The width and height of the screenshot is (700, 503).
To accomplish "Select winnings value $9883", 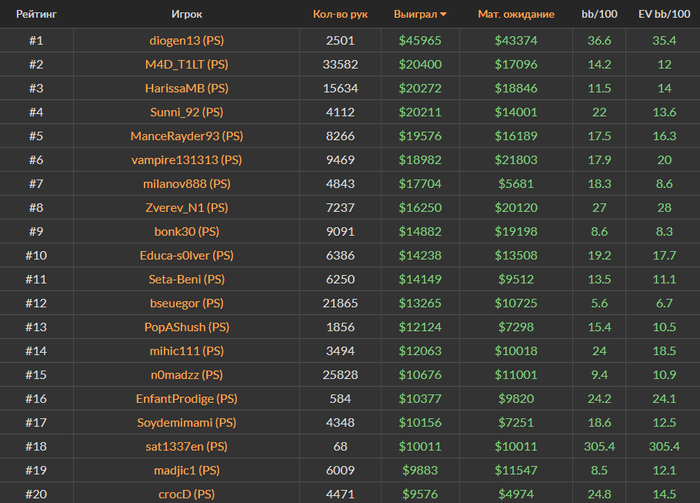I will 420,470.
